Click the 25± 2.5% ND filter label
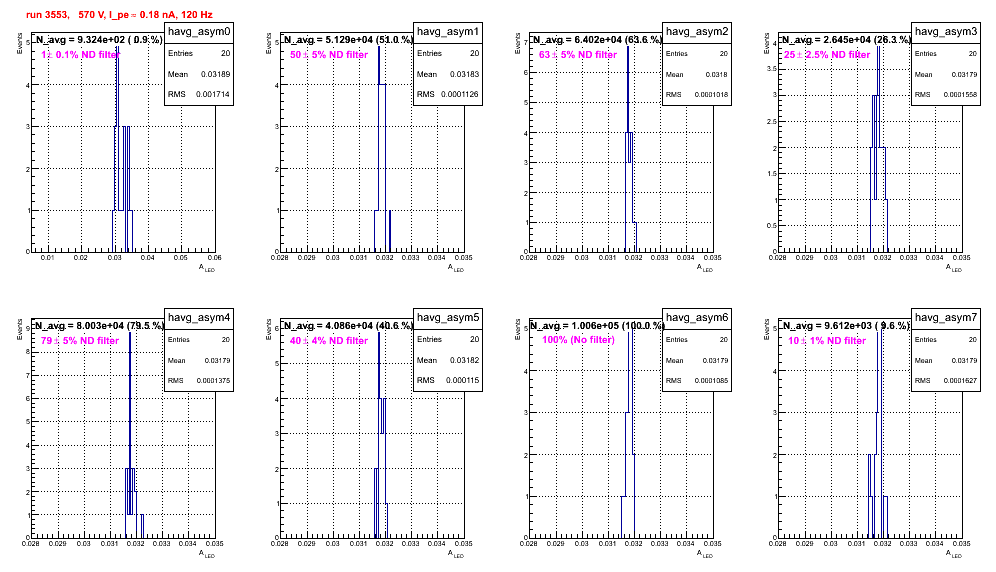 pos(827,55)
